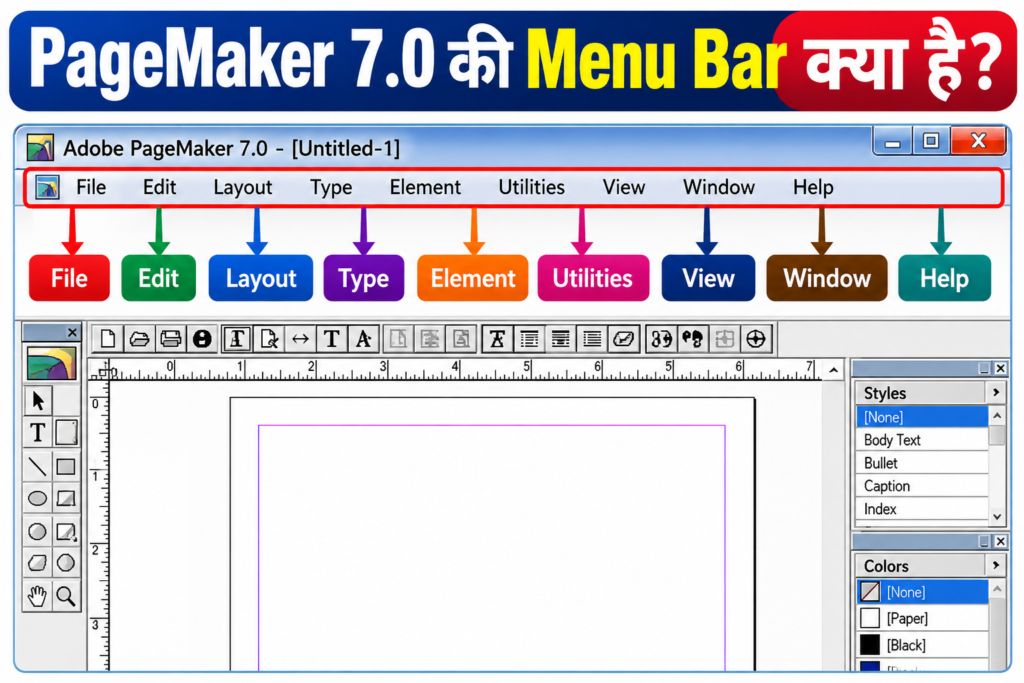Select the Pointer arrow tool in toolbox
Screen dimensions: 1024x683
click(x=37, y=400)
